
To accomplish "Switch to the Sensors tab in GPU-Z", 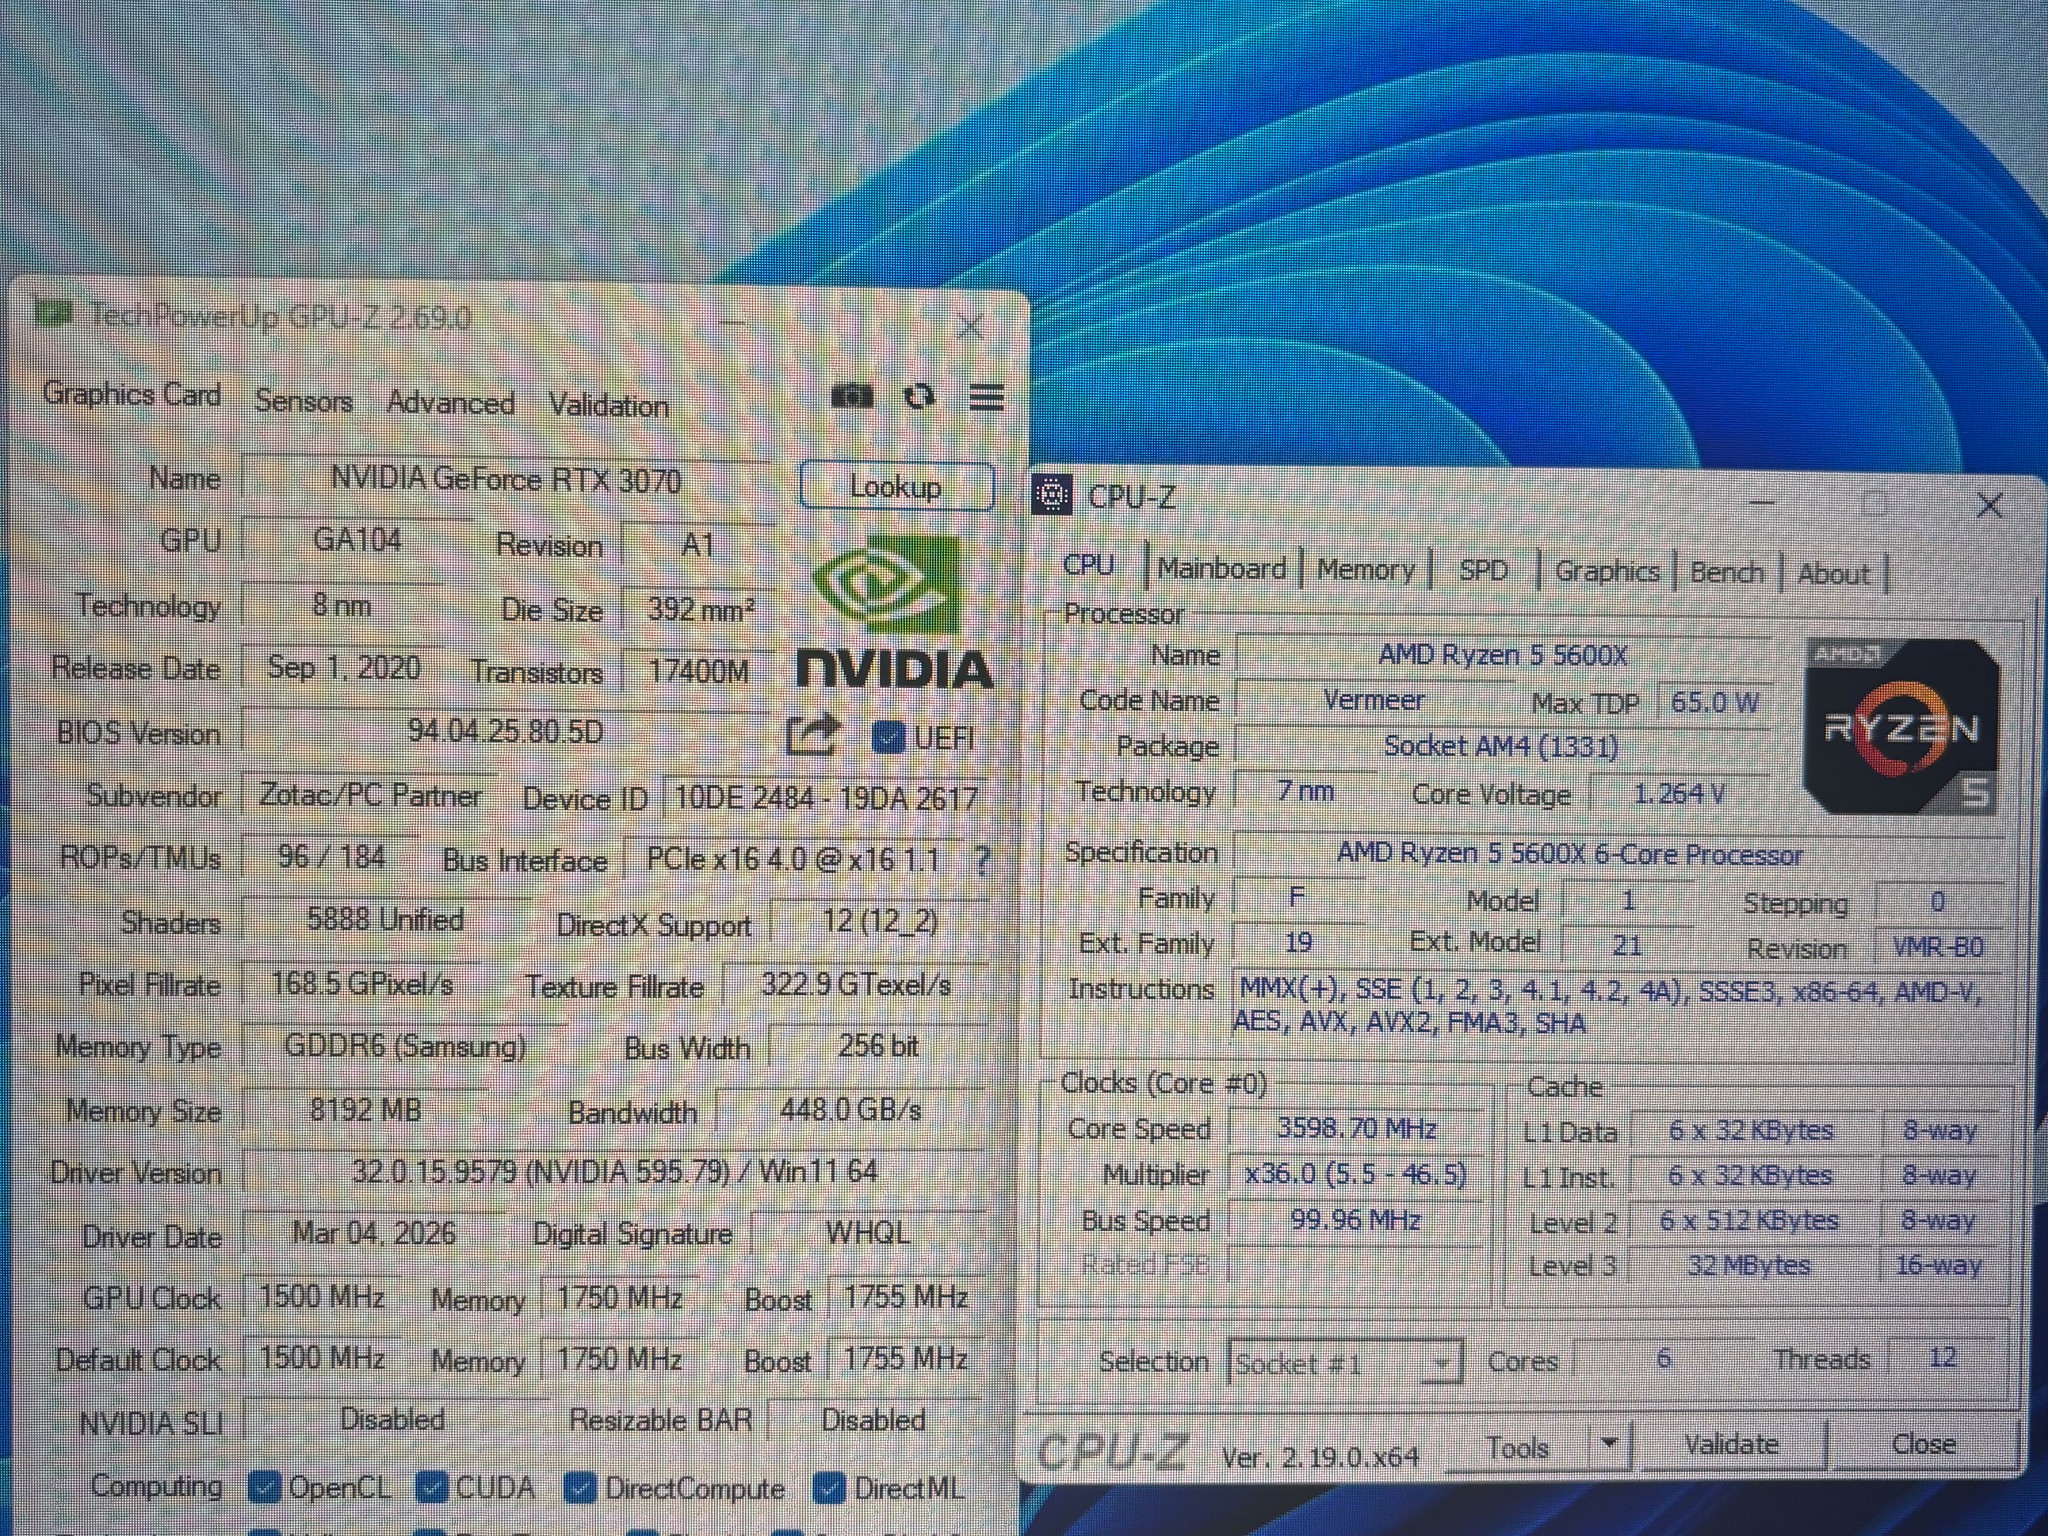I will point(304,401).
